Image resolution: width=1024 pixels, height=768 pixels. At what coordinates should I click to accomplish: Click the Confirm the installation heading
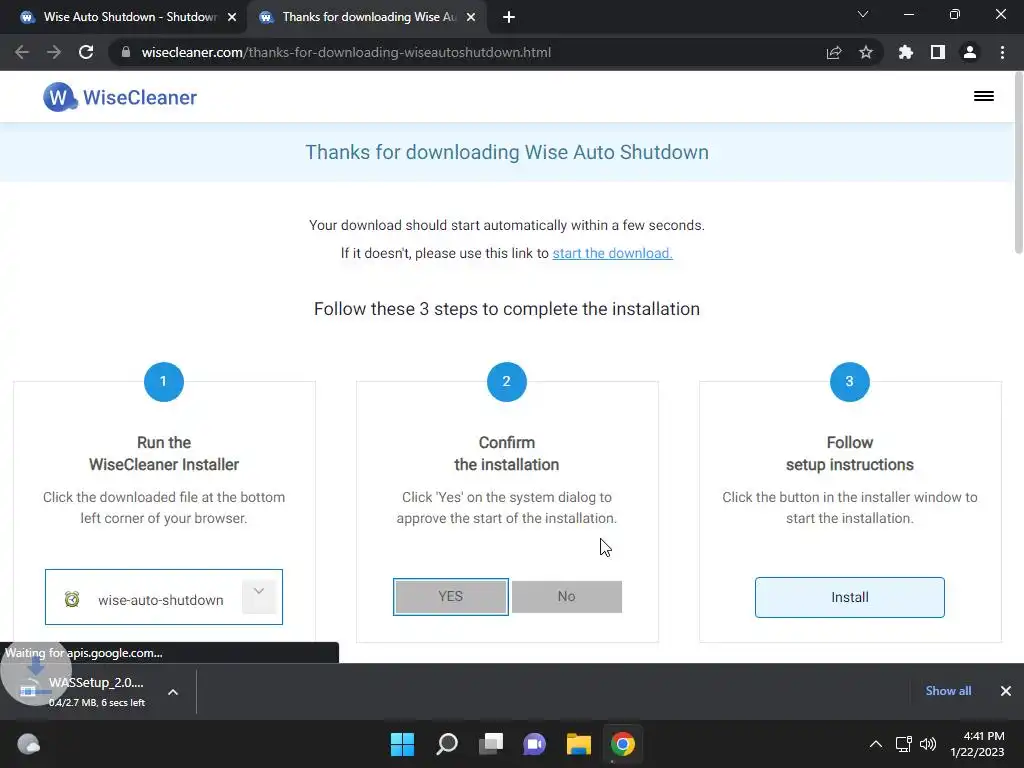(x=507, y=453)
